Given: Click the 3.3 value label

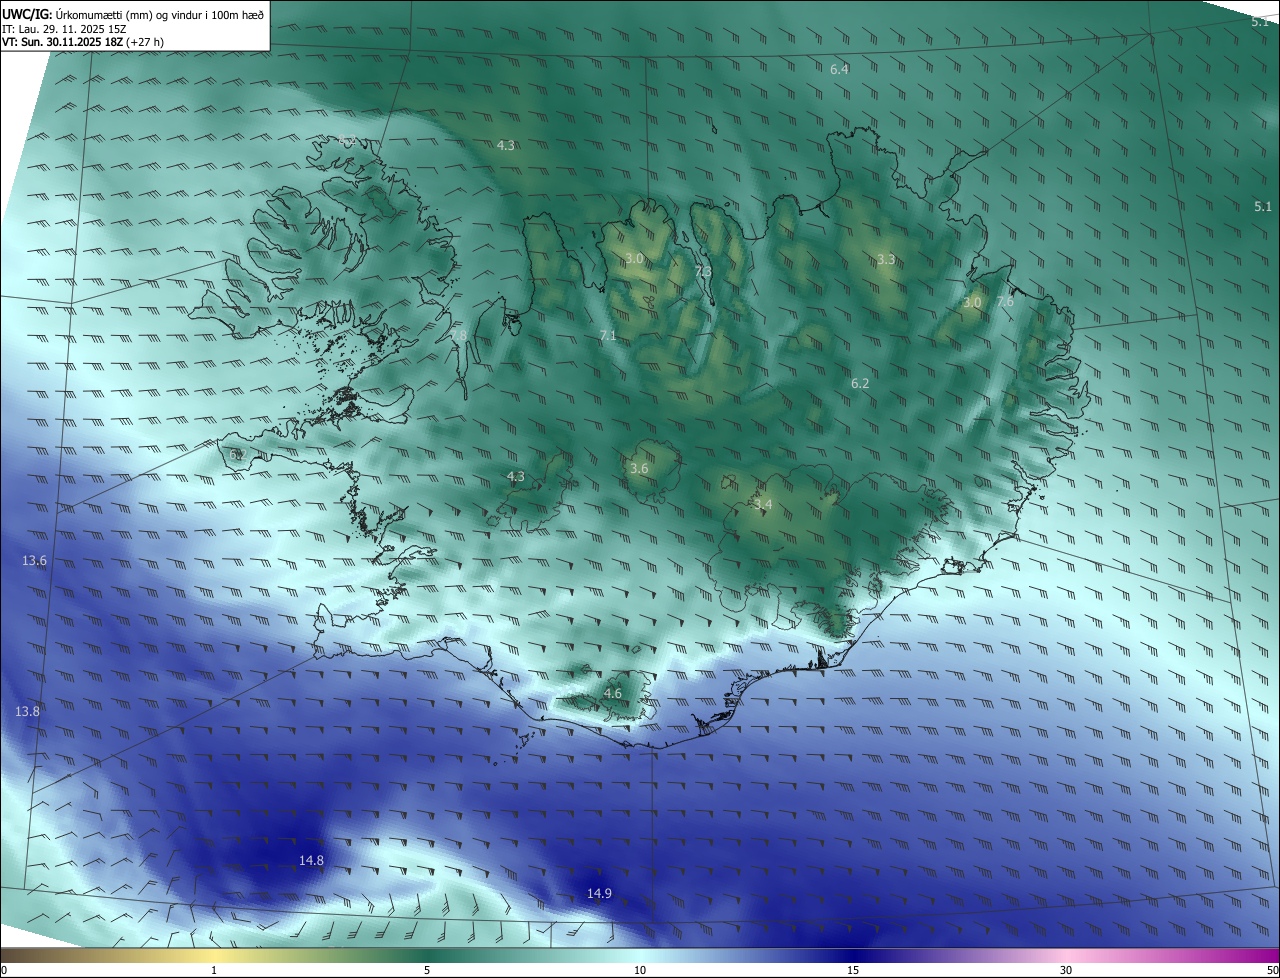Looking at the screenshot, I should tap(886, 260).
